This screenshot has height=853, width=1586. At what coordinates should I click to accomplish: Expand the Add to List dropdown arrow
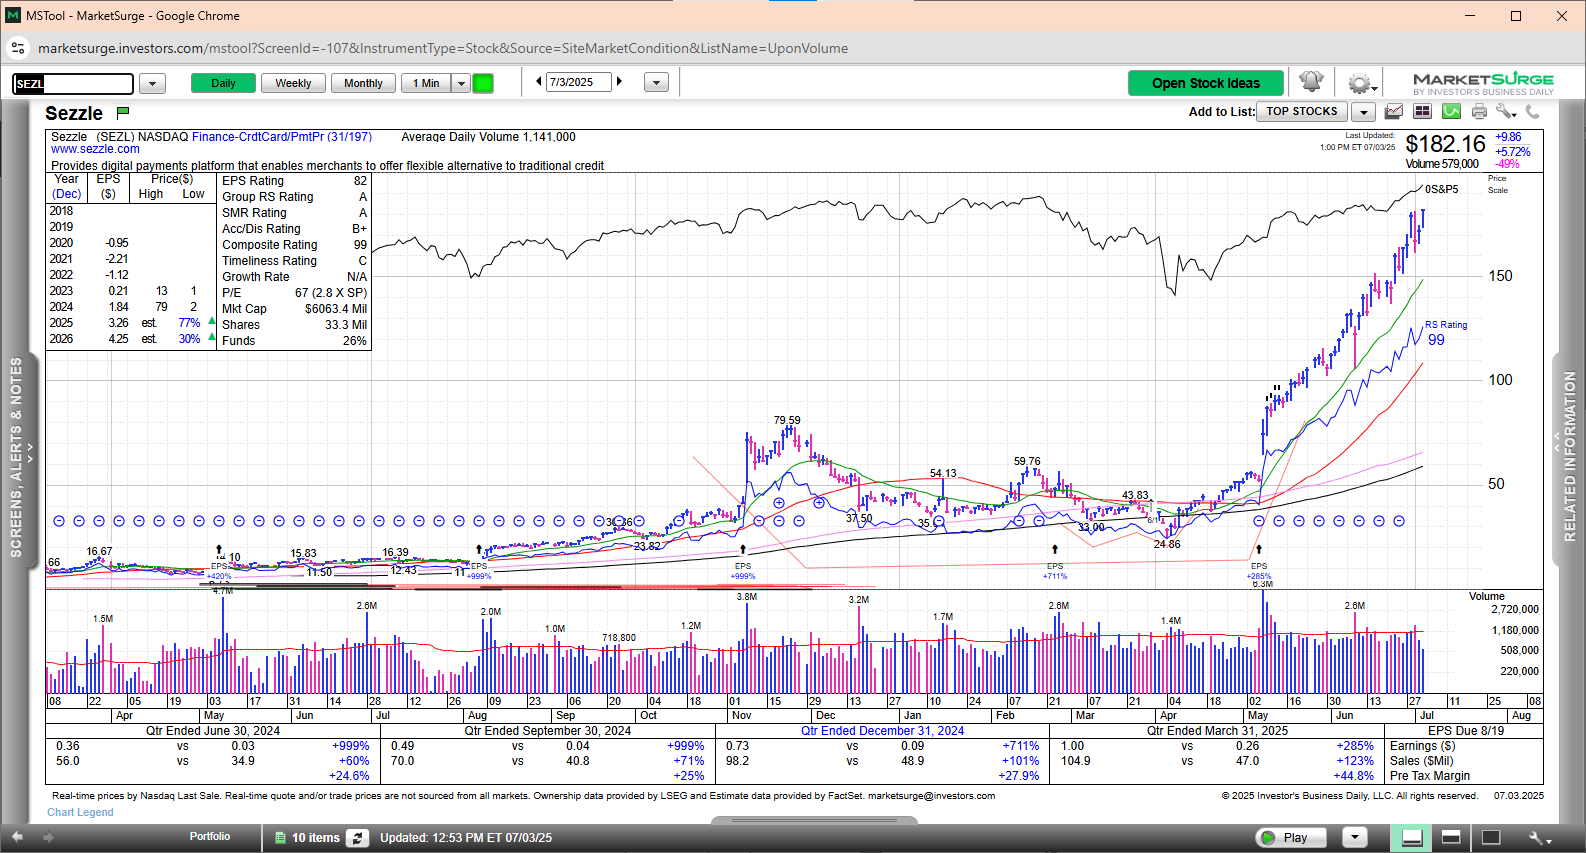coord(1363,112)
